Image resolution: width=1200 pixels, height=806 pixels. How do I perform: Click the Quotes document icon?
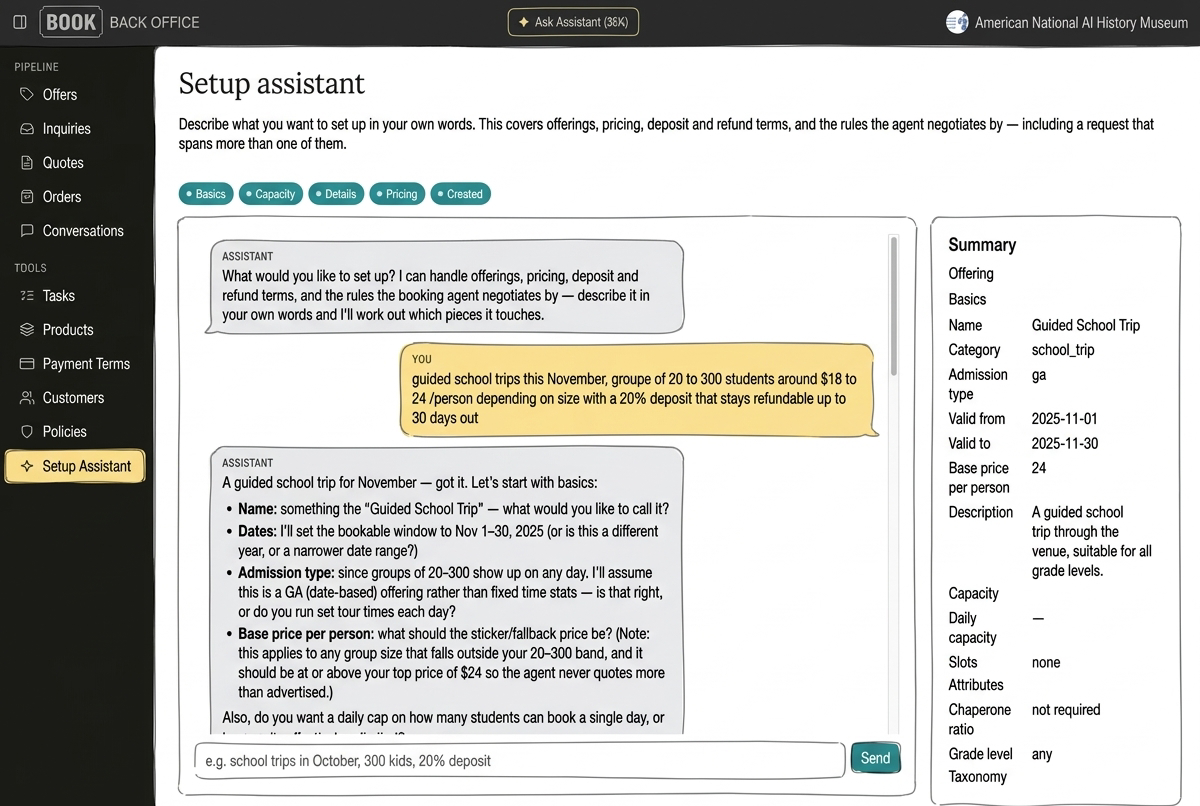coord(27,163)
